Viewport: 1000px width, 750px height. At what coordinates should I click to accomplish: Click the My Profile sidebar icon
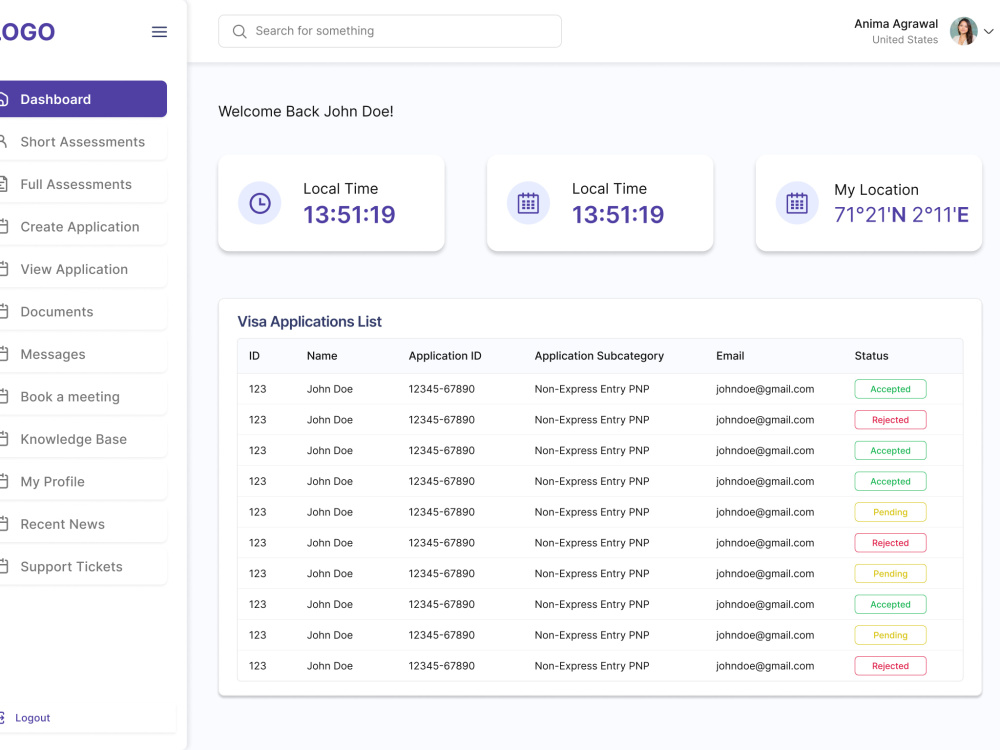3,482
